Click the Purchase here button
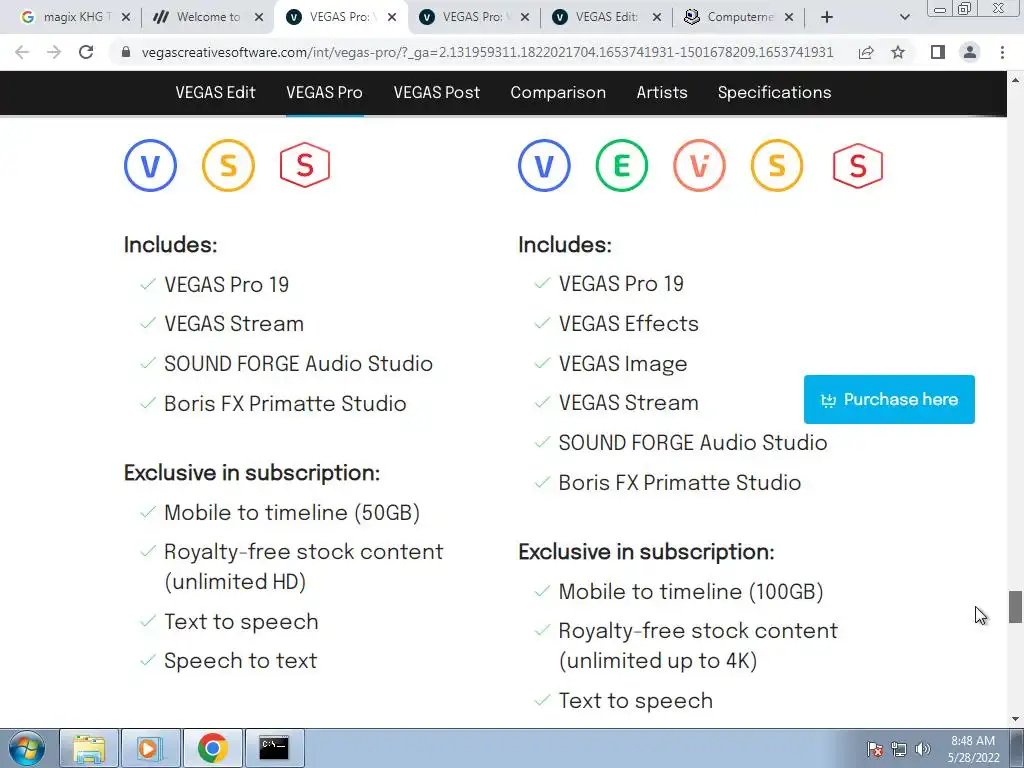The image size is (1024, 768). 889,400
